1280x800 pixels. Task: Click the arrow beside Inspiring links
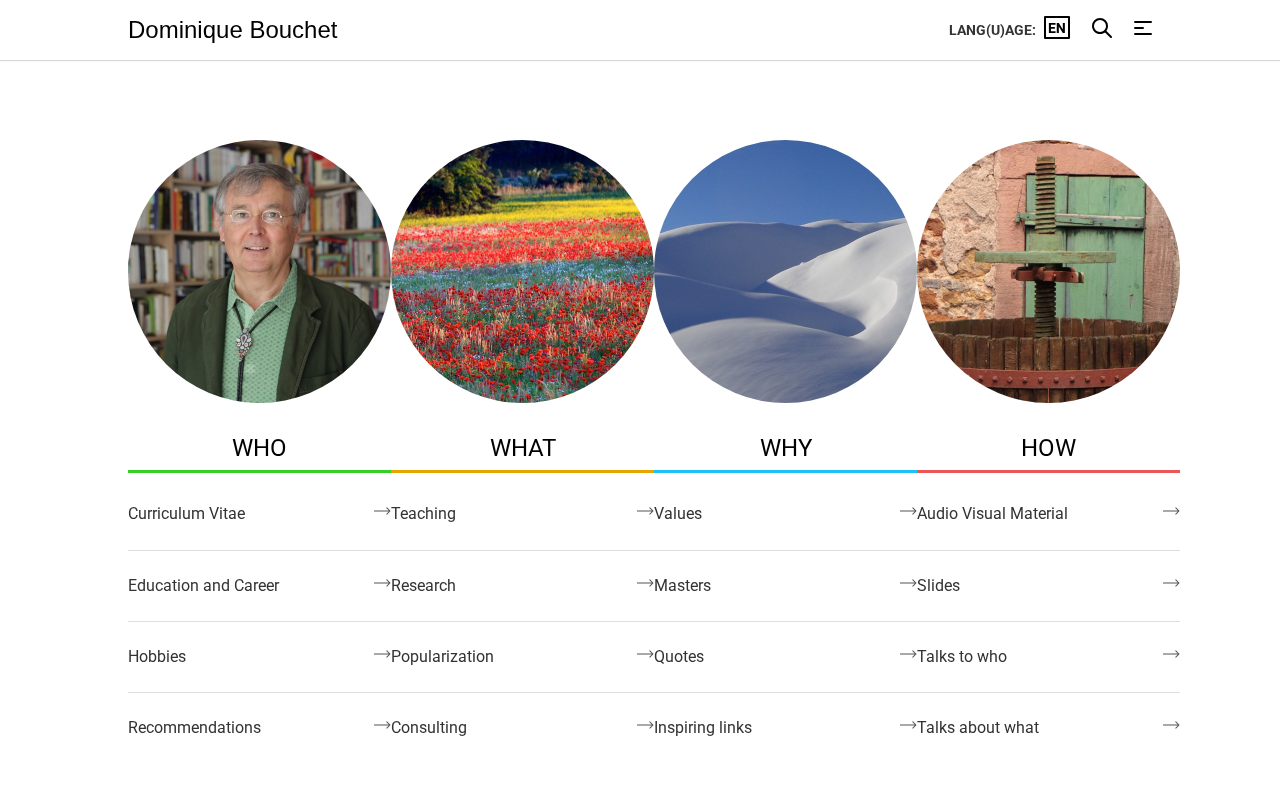908,725
